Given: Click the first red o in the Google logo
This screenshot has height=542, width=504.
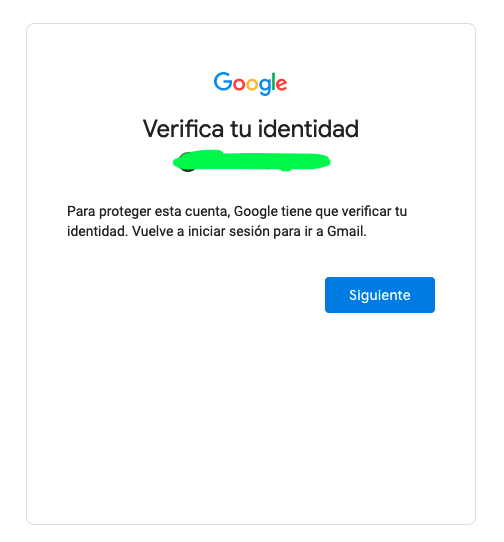Looking at the screenshot, I should pyautogui.click(x=239, y=84).
